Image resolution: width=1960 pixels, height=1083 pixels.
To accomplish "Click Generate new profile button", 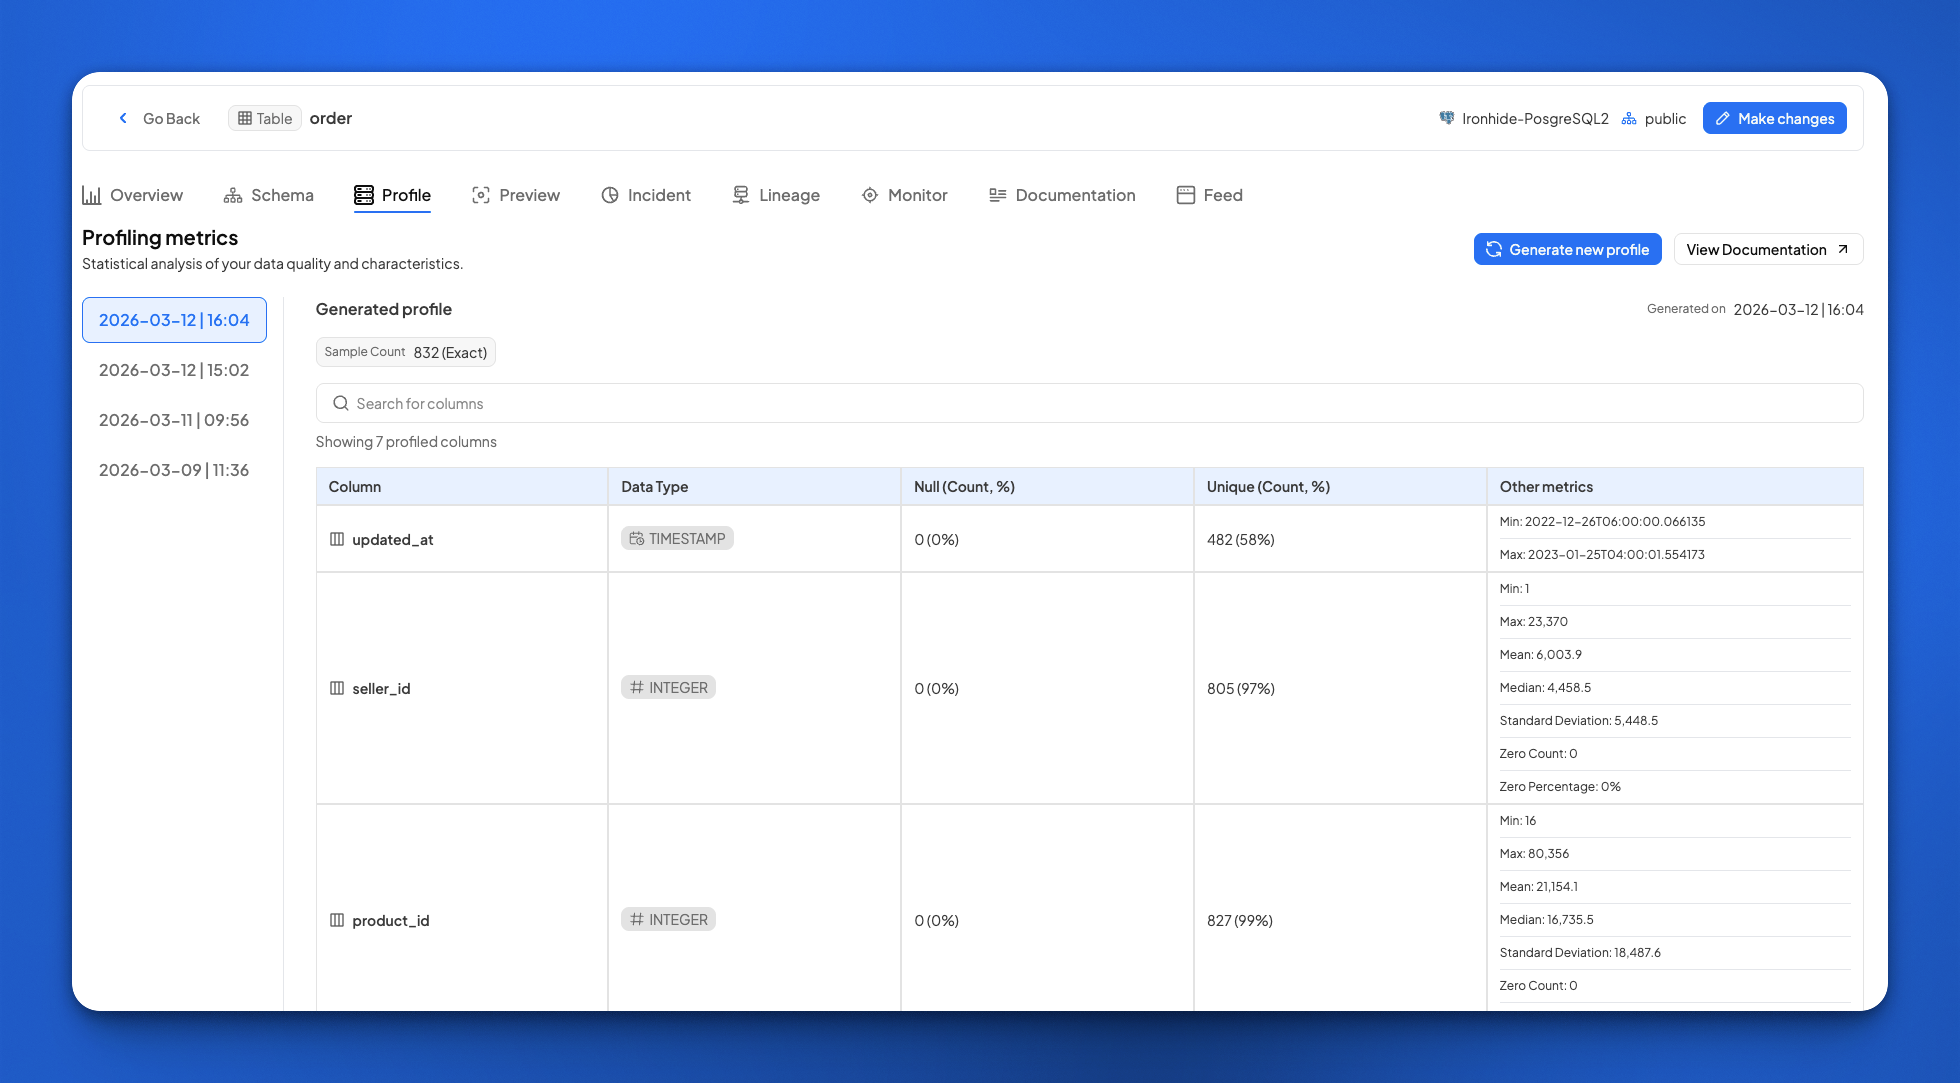I will (x=1567, y=249).
